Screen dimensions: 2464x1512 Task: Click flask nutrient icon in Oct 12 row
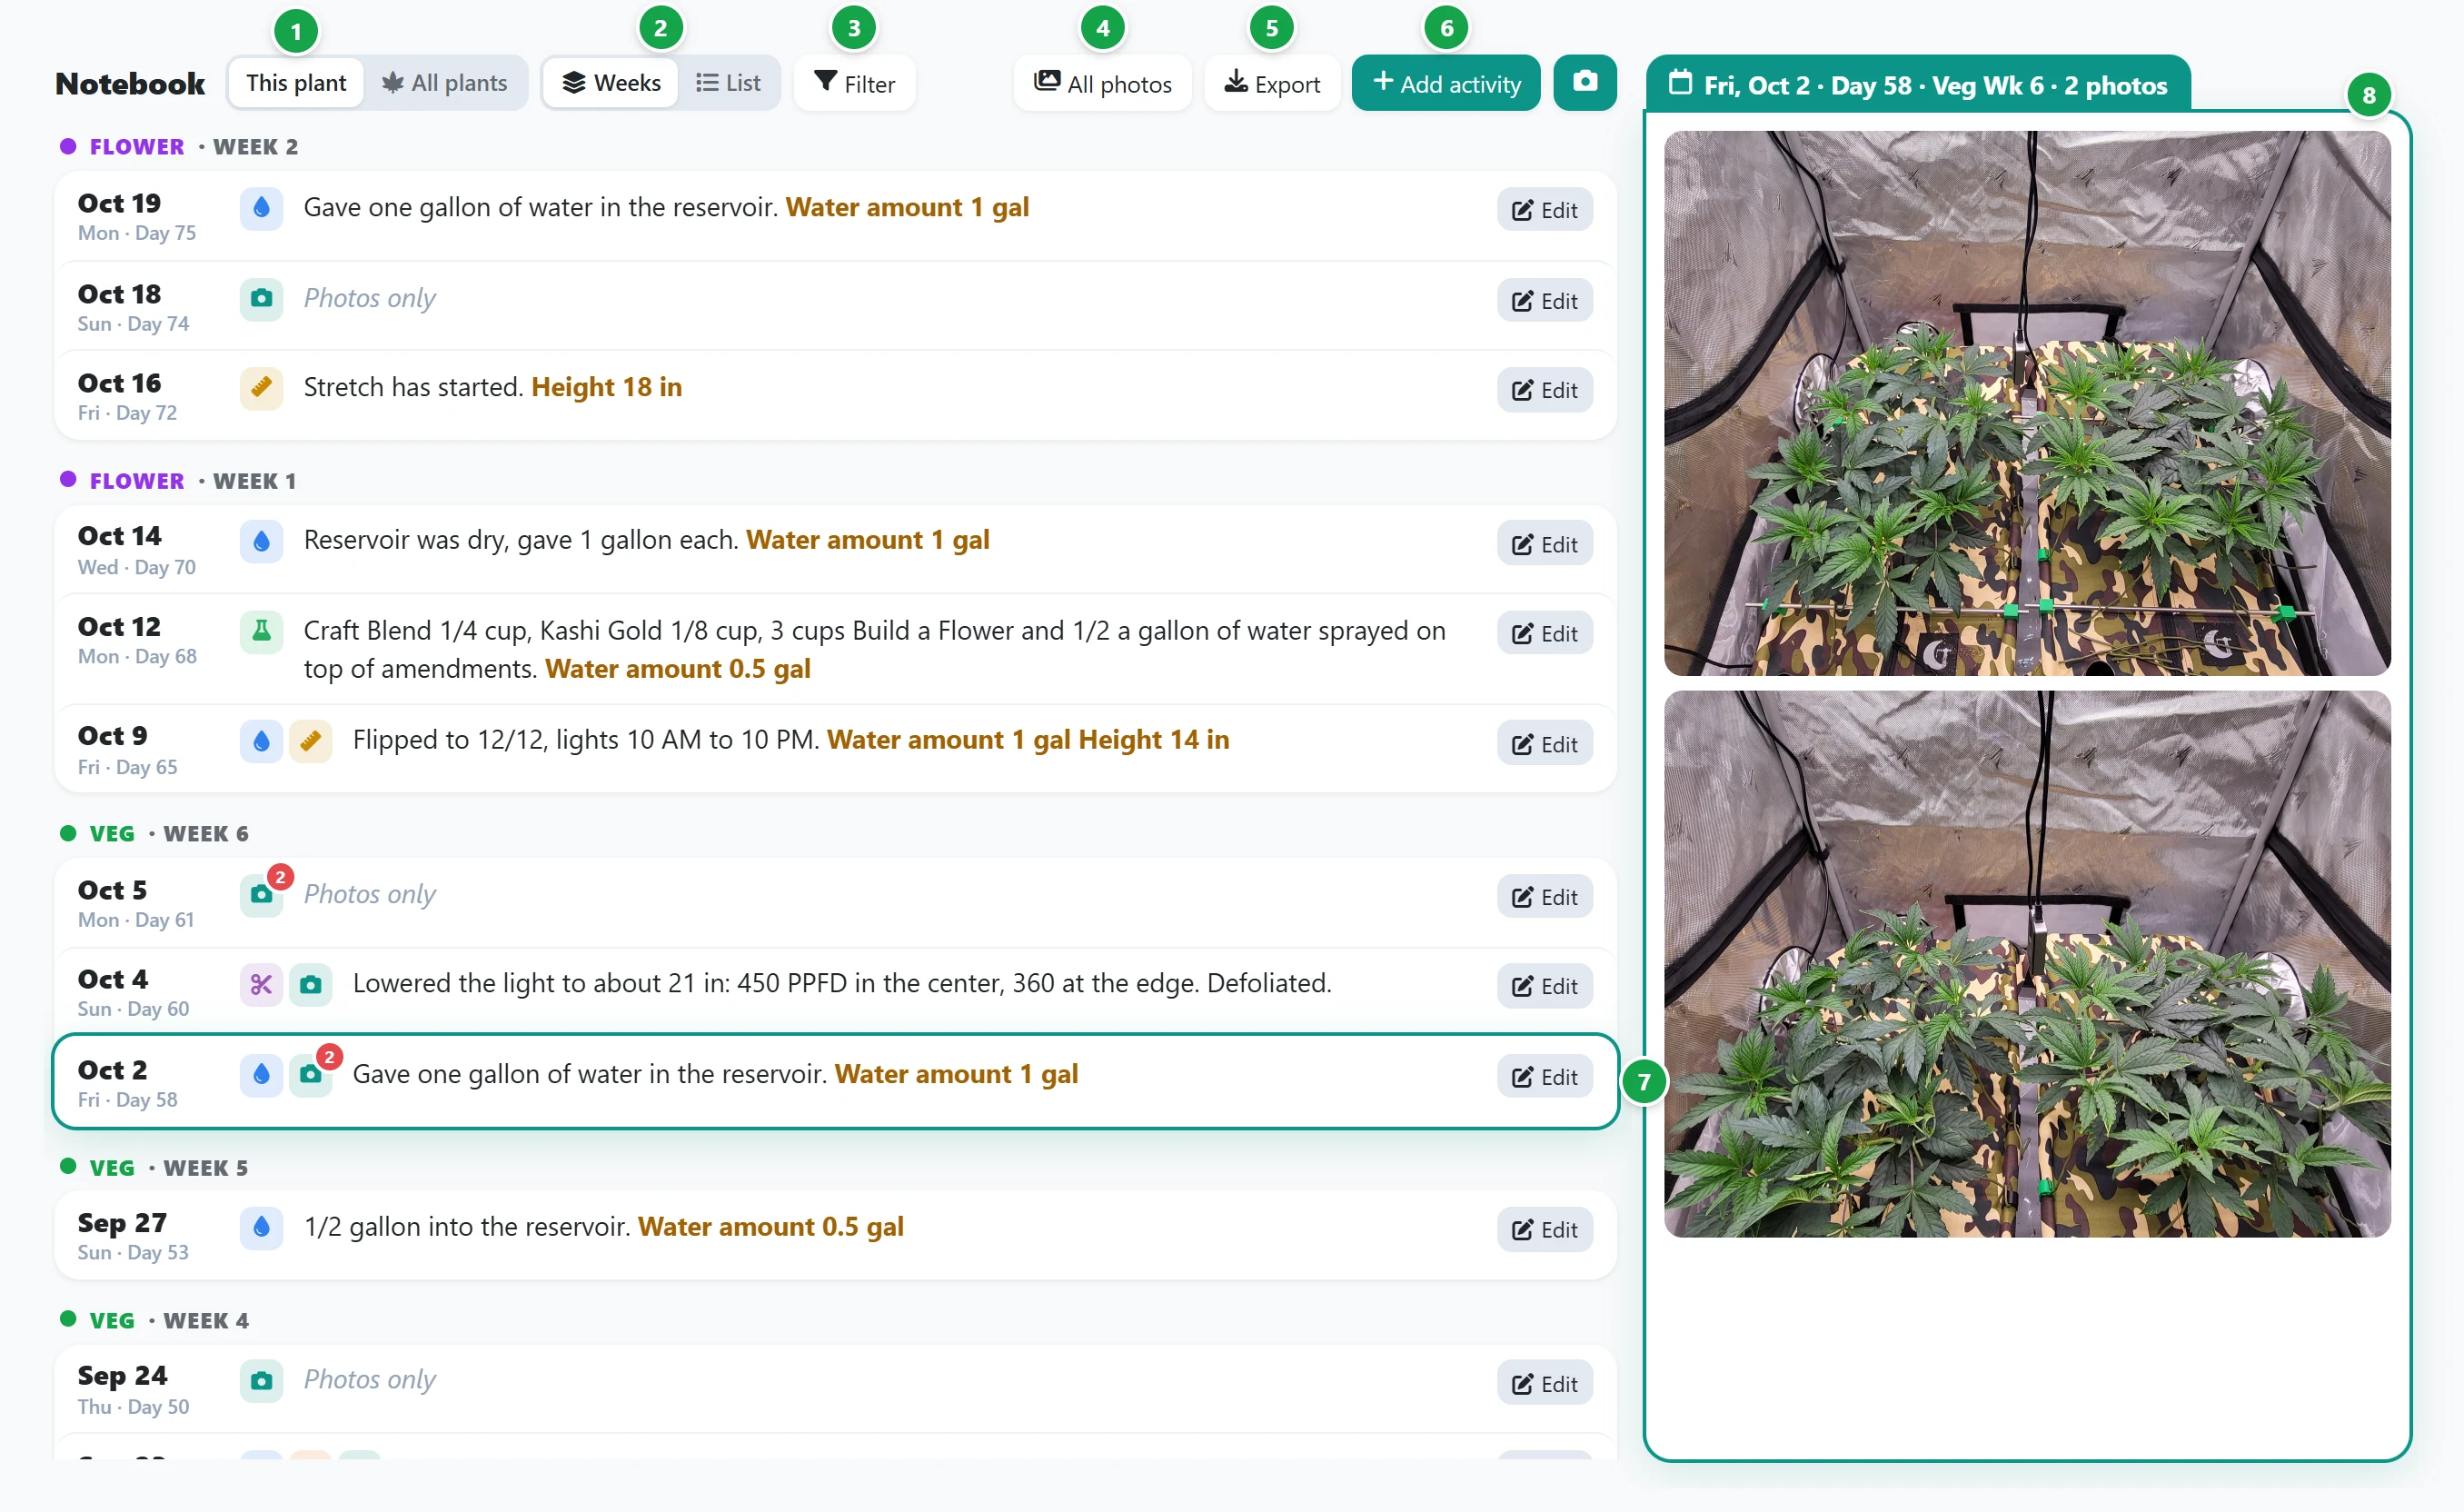(x=261, y=632)
